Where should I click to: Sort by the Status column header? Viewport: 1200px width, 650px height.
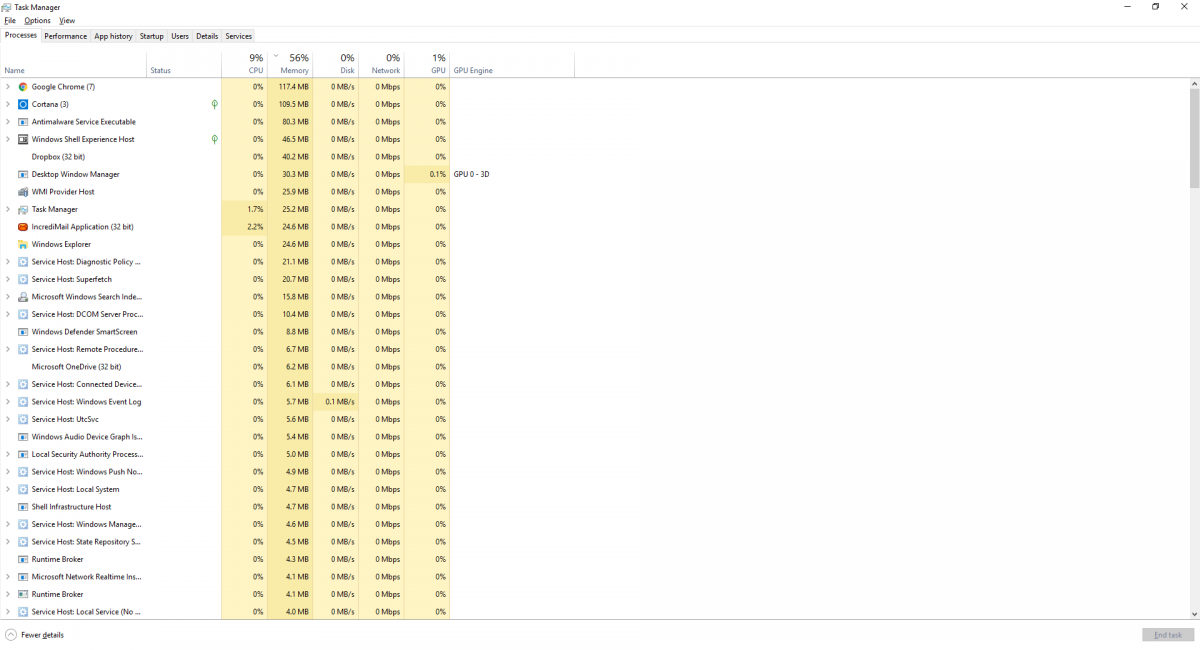(184, 64)
